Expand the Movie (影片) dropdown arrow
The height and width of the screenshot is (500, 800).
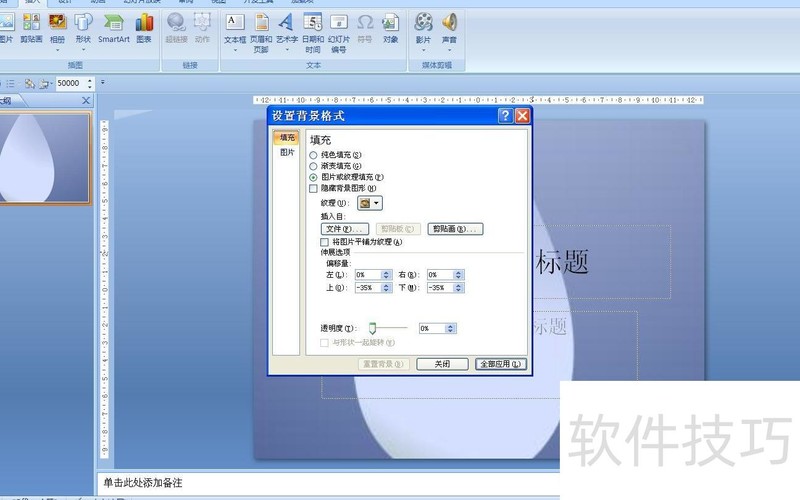coord(423,50)
